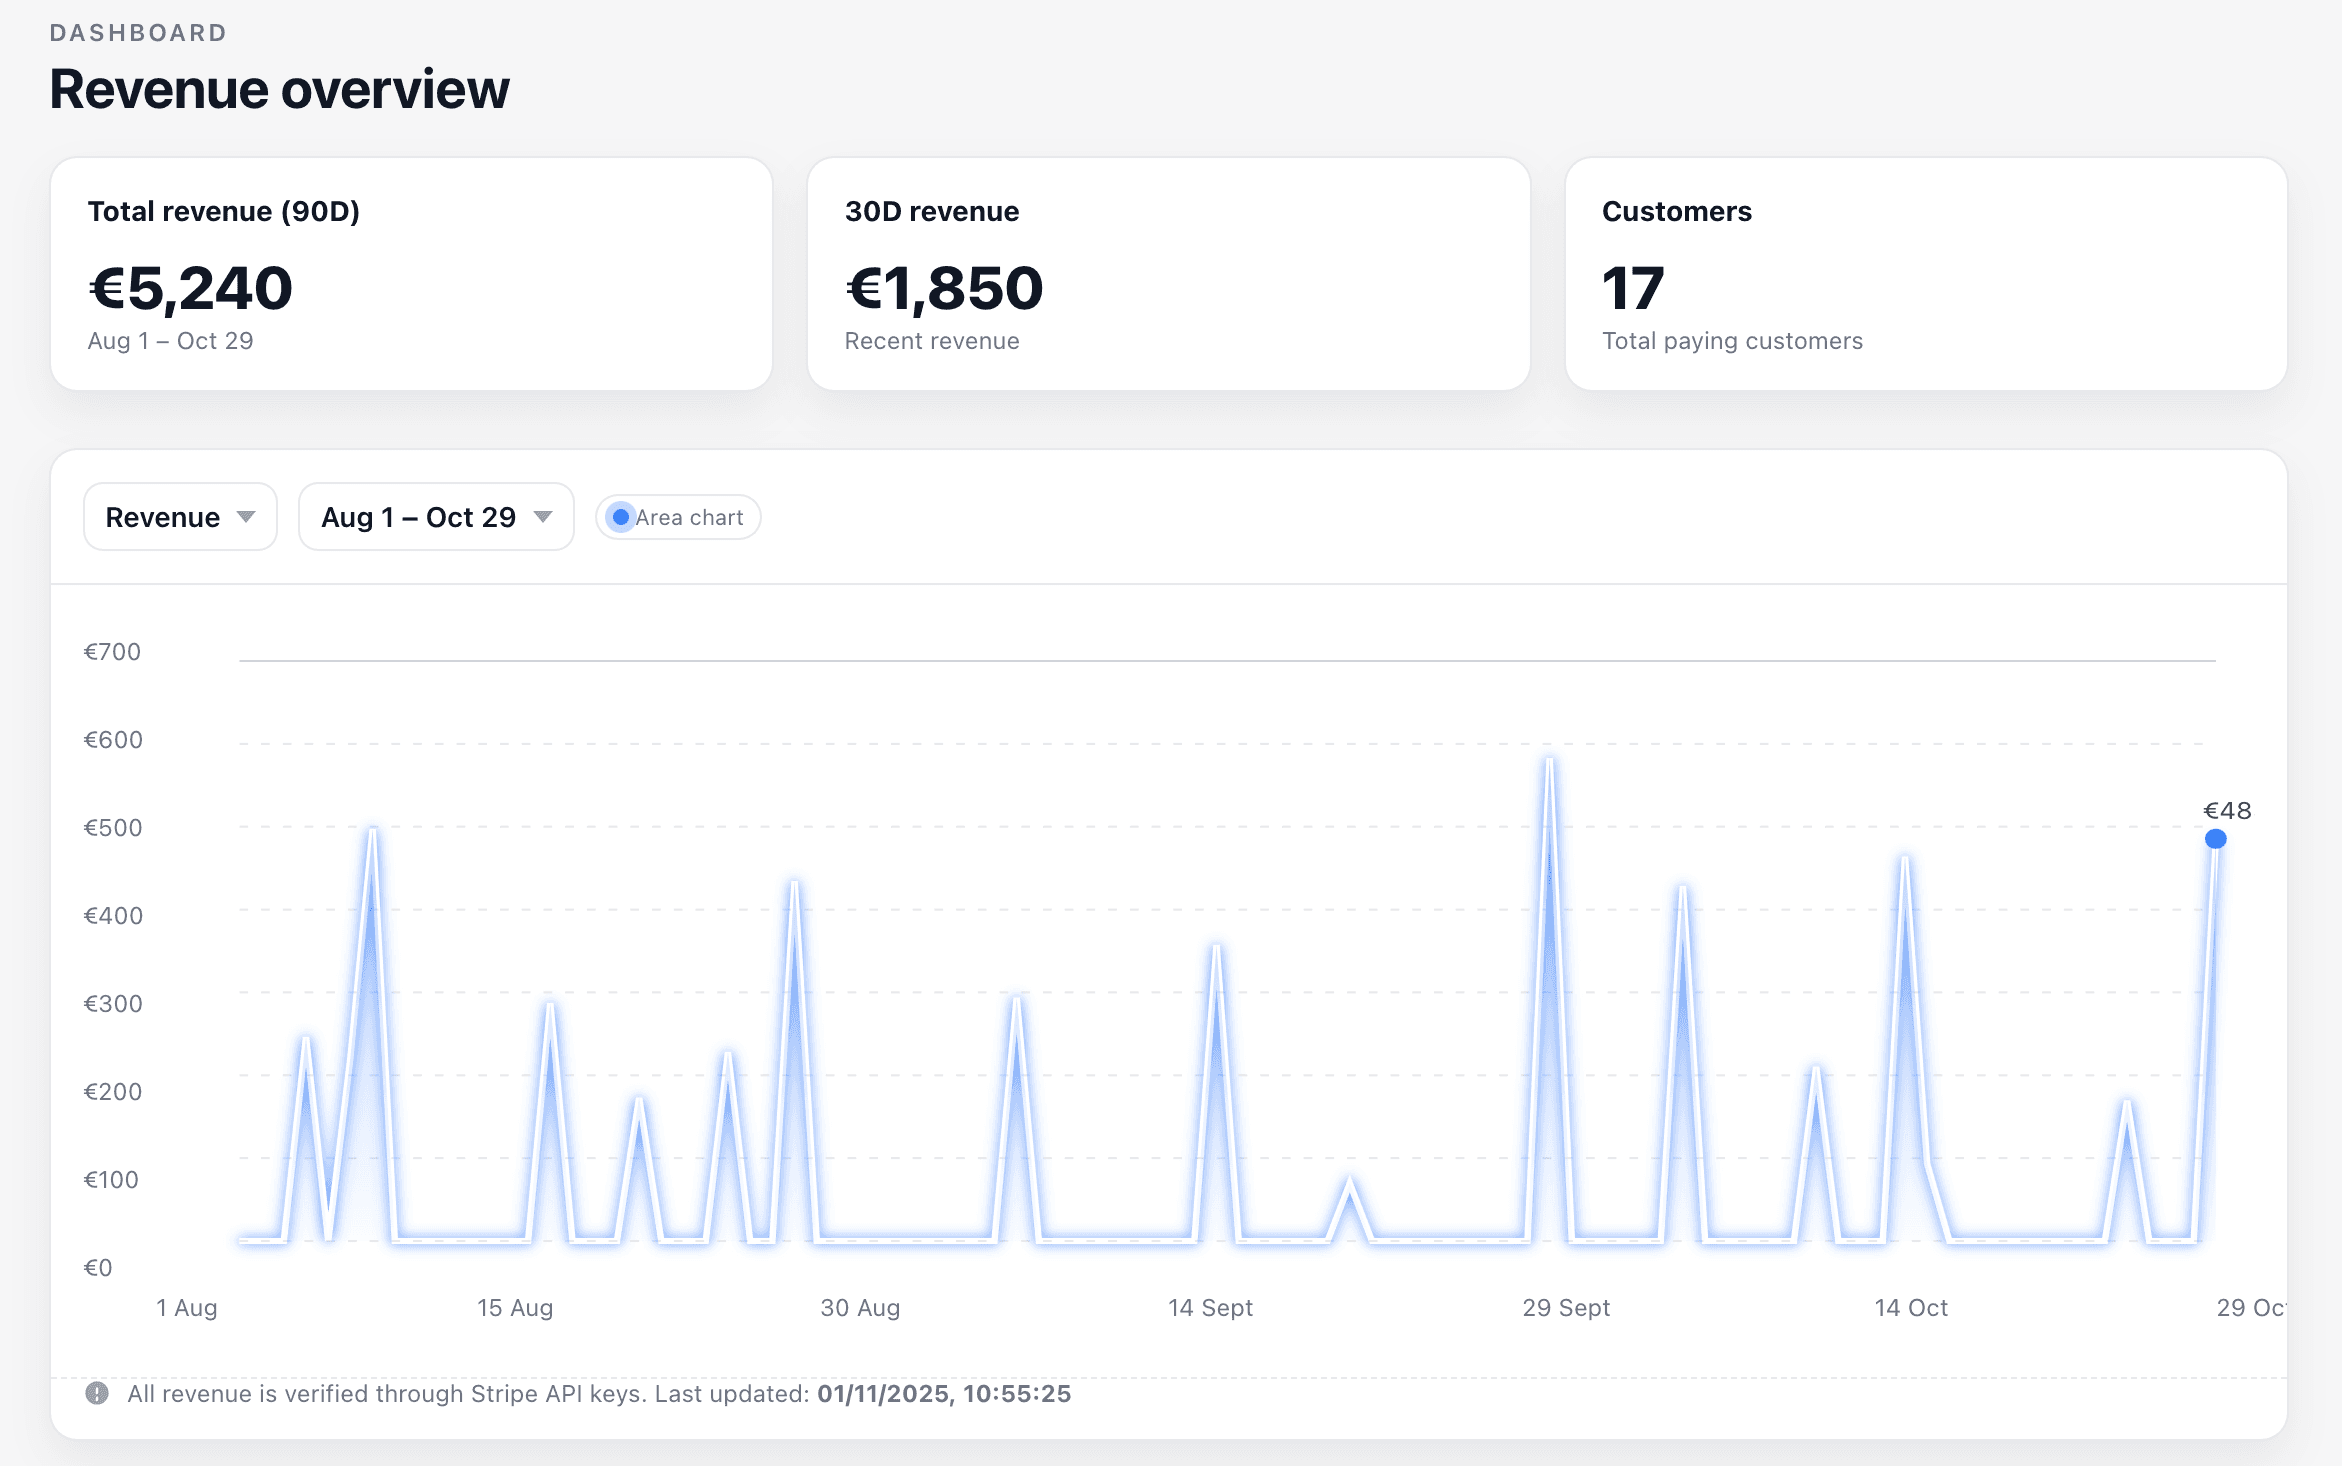Click the Revenue dropdown arrow
This screenshot has height=1466, width=2342.
pos(246,517)
